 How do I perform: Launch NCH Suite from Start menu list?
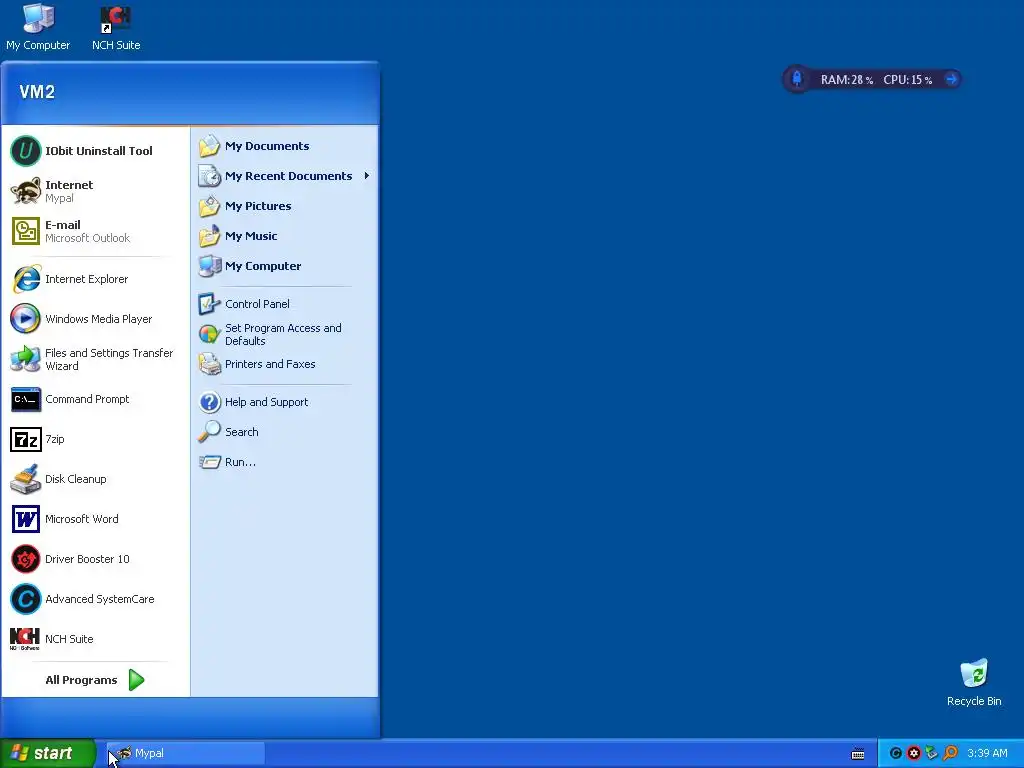pos(95,639)
